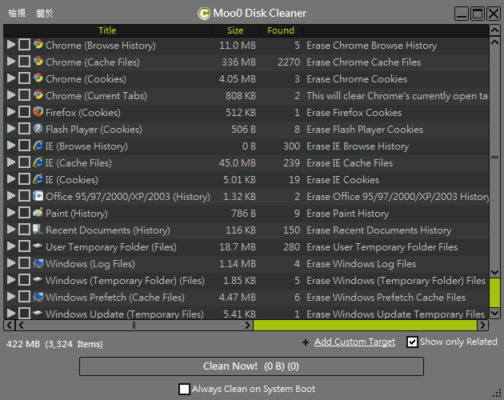Screen dimensions: 504x400
Task: Maximize the Moo0 Disk Cleaner window
Action: (x=477, y=14)
